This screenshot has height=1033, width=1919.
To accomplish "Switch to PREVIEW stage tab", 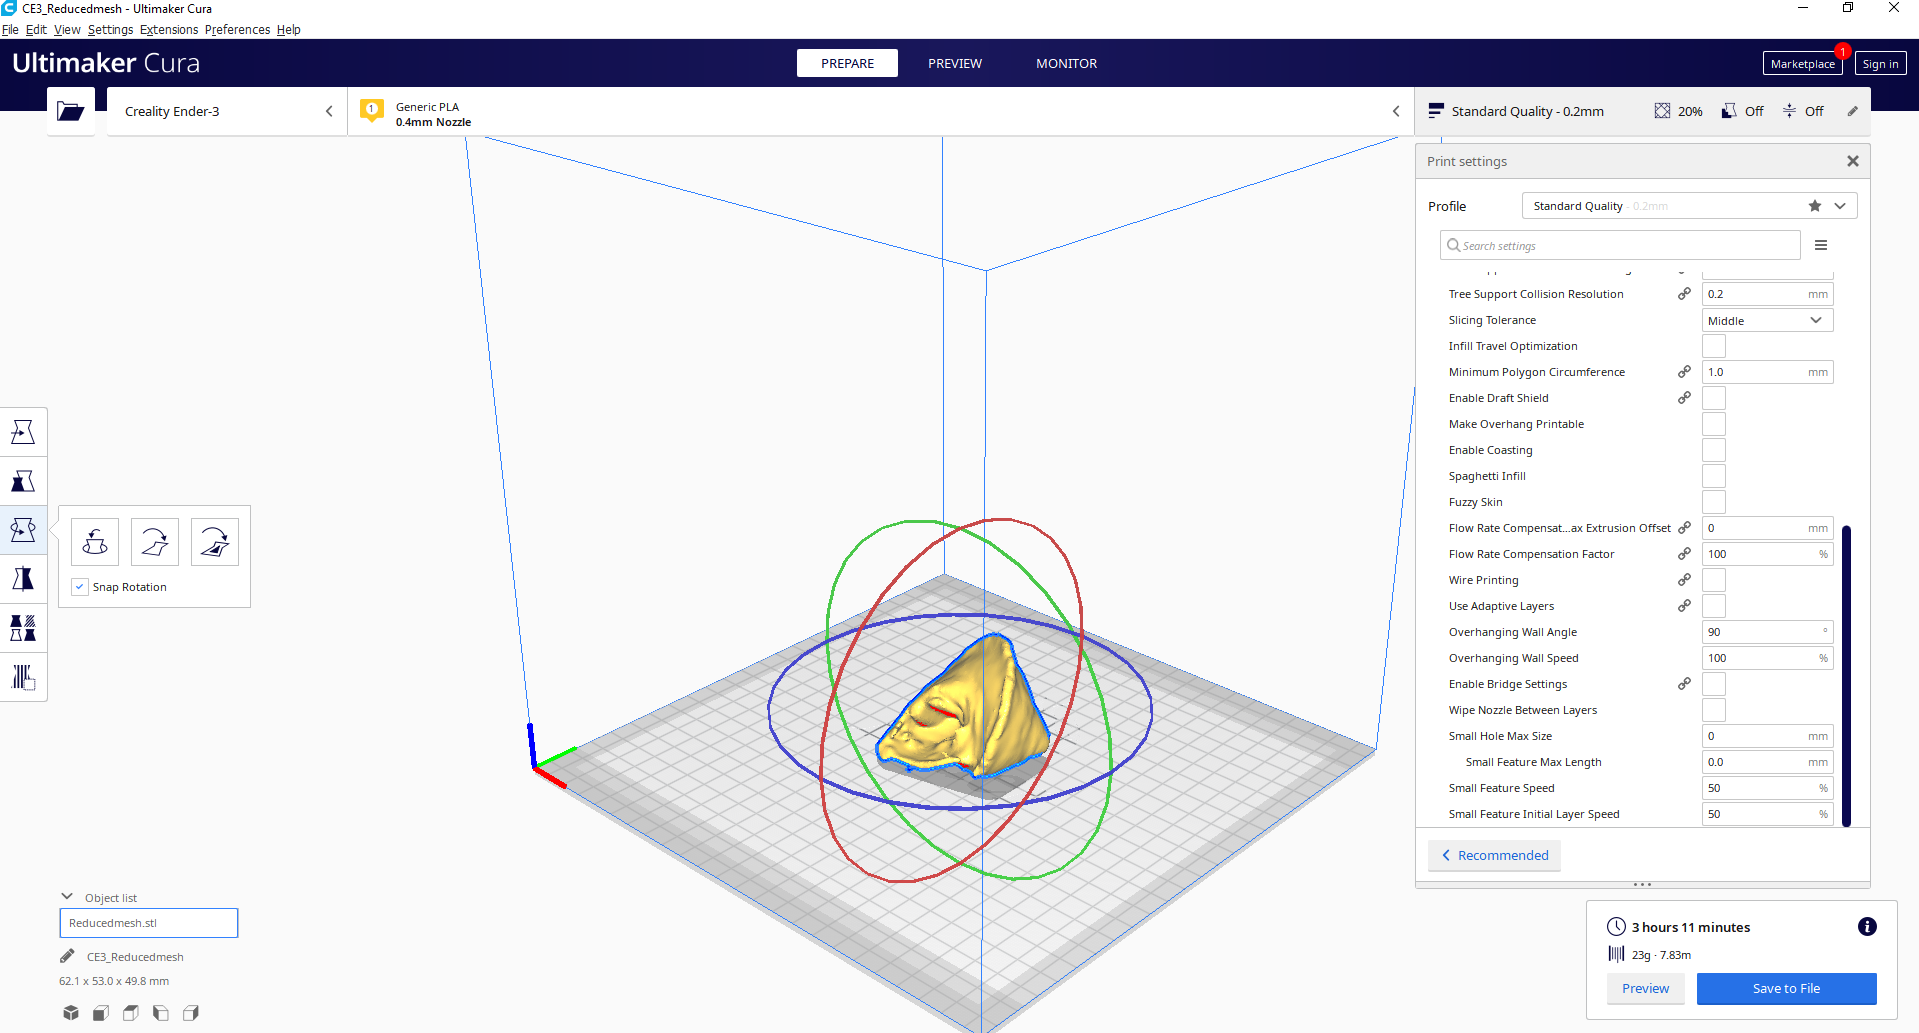I will click(955, 63).
